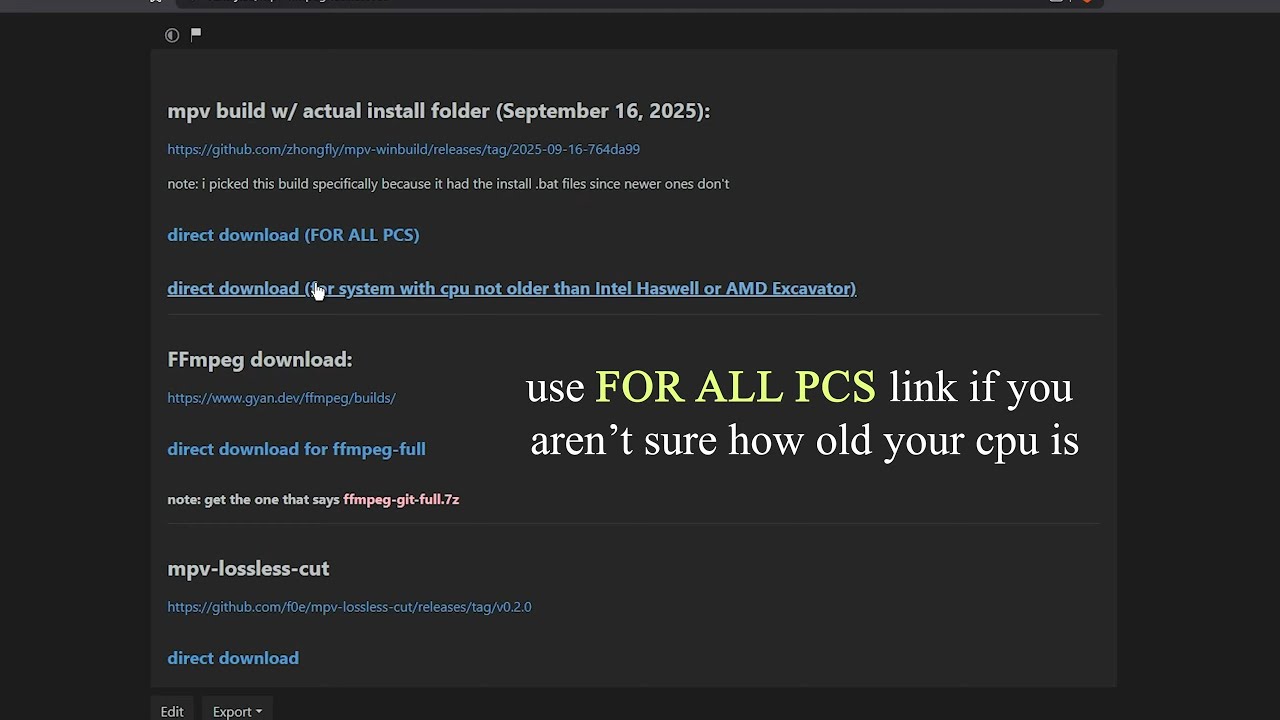Open the gyan.dev ffmpeg builds link
Screen dimensions: 1280x720
281,398
